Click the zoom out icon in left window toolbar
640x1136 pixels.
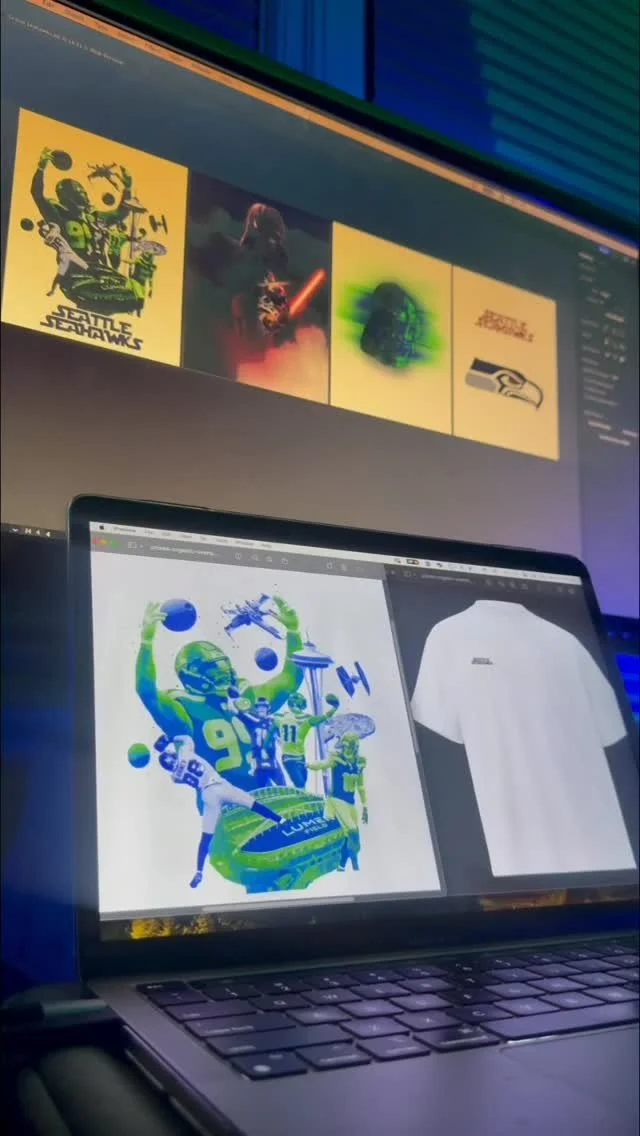[254, 558]
